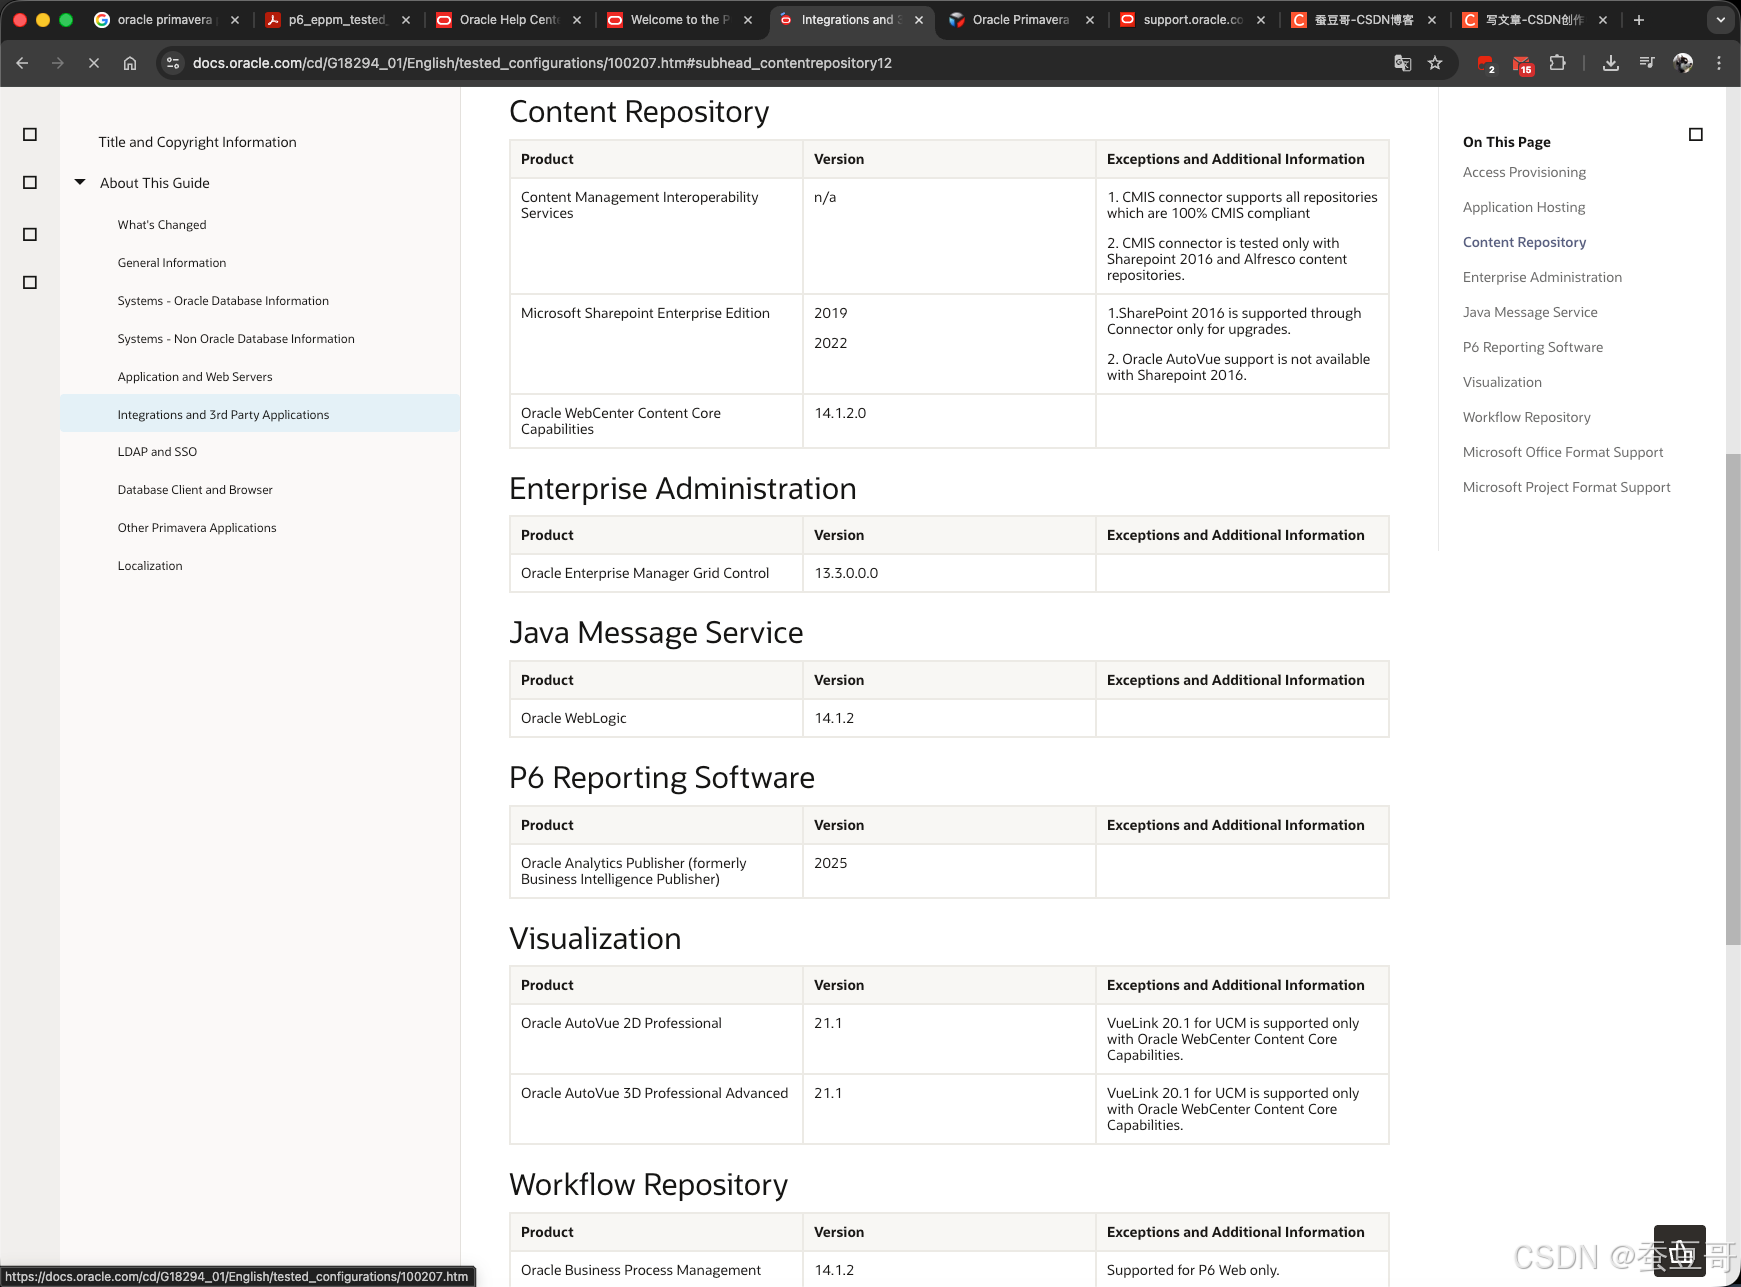Viewport: 1741px width, 1287px height.
Task: Open Chrome three-dot menu
Action: pyautogui.click(x=1719, y=63)
